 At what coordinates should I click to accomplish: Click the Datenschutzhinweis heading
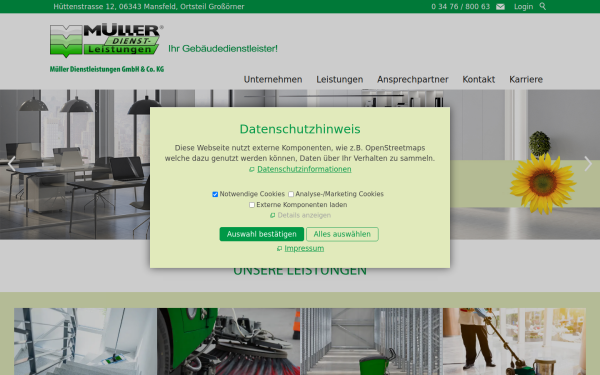coord(300,129)
